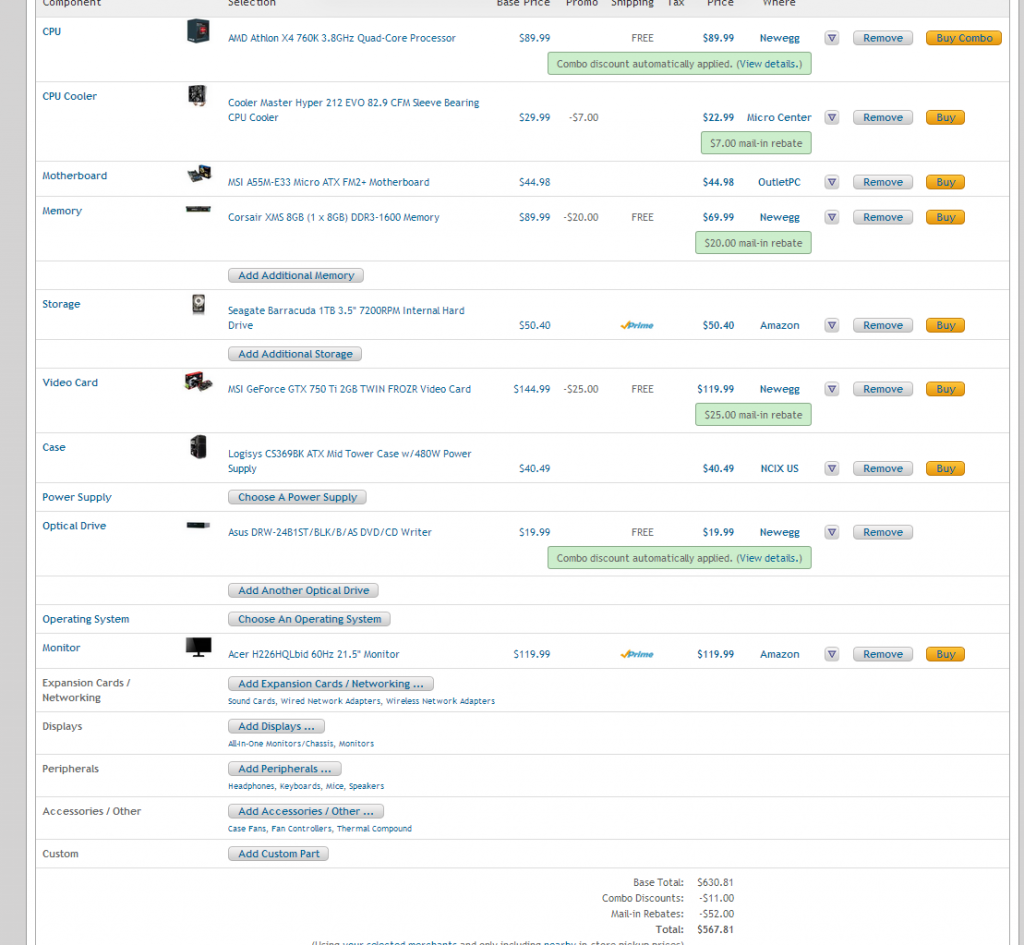1024x945 pixels.
Task: Expand the merchant dropdown for Video Card
Action: [x=832, y=389]
